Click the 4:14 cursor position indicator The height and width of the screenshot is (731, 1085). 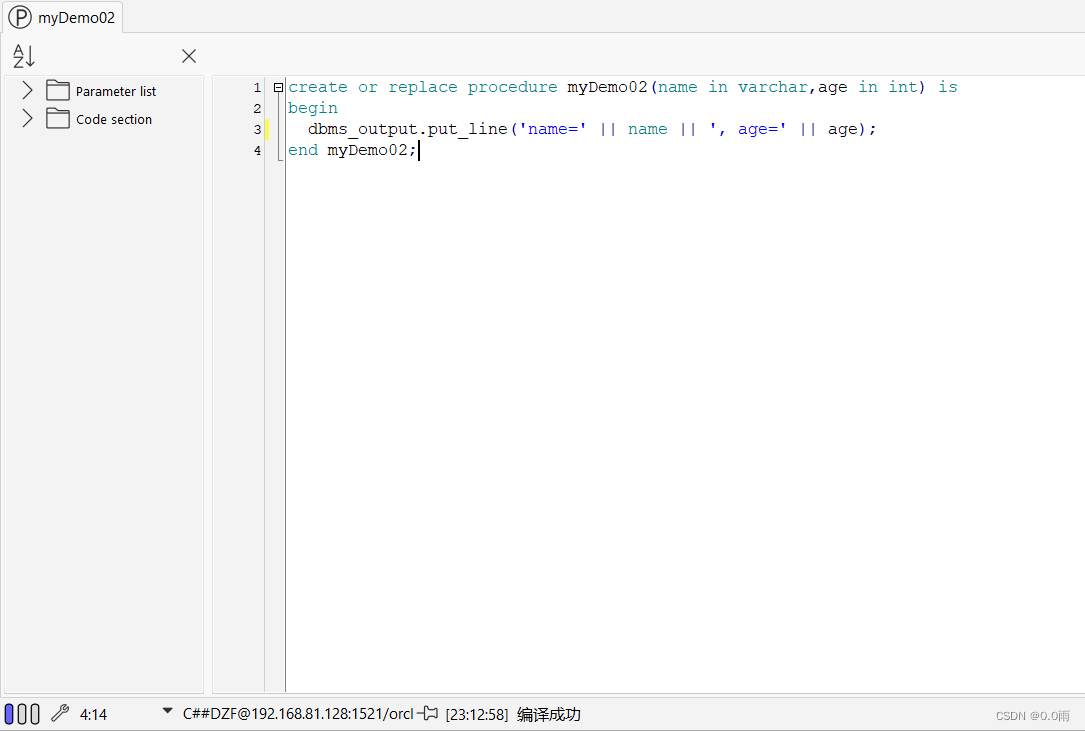(92, 713)
